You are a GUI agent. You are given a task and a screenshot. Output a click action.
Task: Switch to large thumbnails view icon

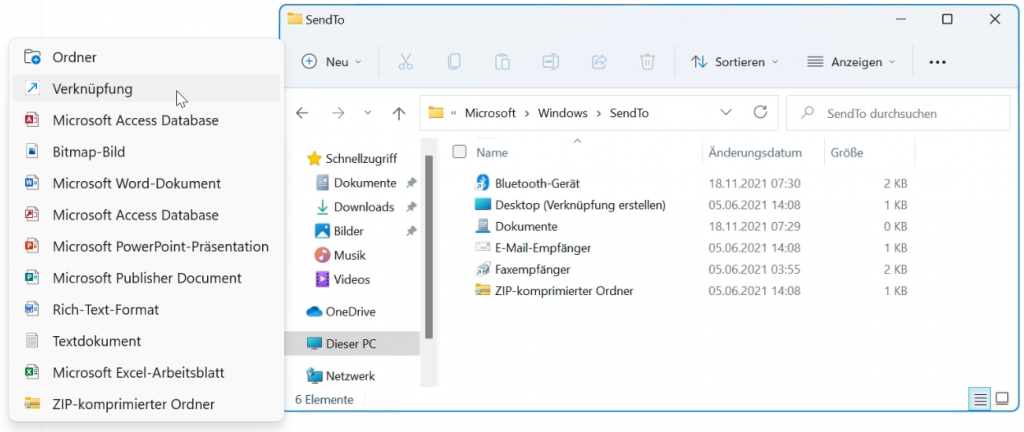coord(1002,399)
